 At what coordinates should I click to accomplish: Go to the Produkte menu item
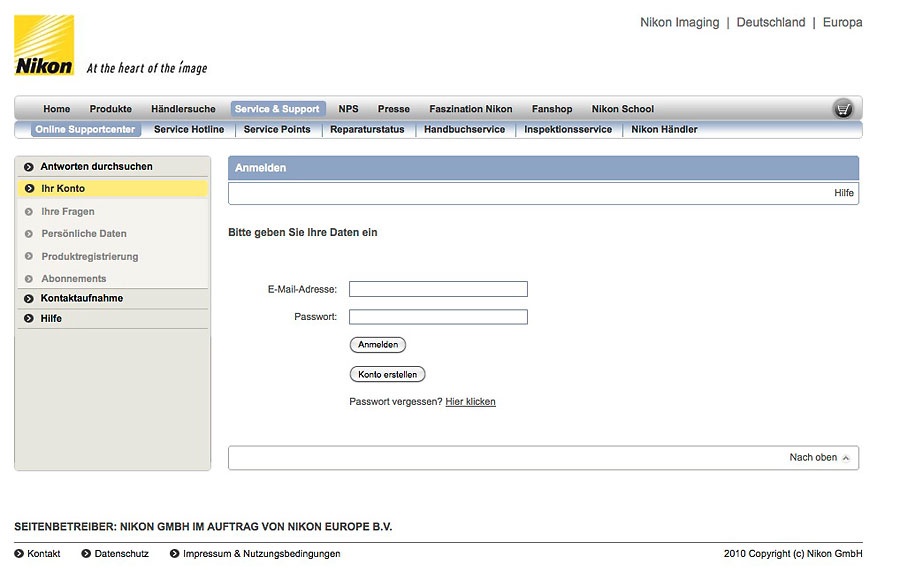pyautogui.click(x=110, y=109)
